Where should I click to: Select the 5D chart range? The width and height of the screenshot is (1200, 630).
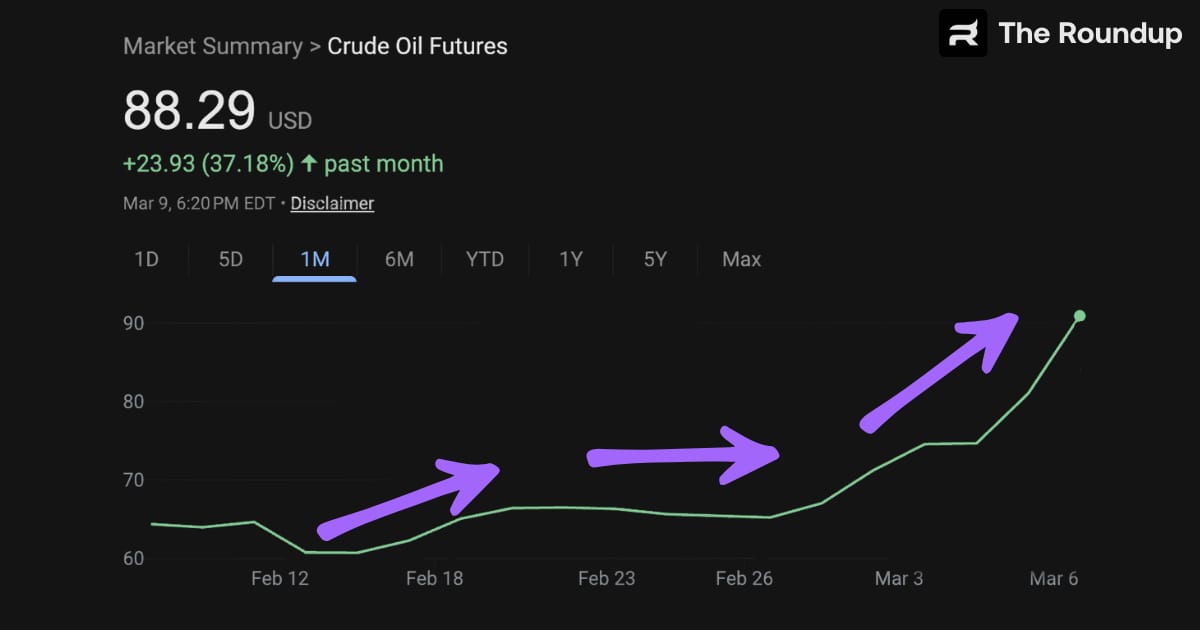[x=231, y=259]
